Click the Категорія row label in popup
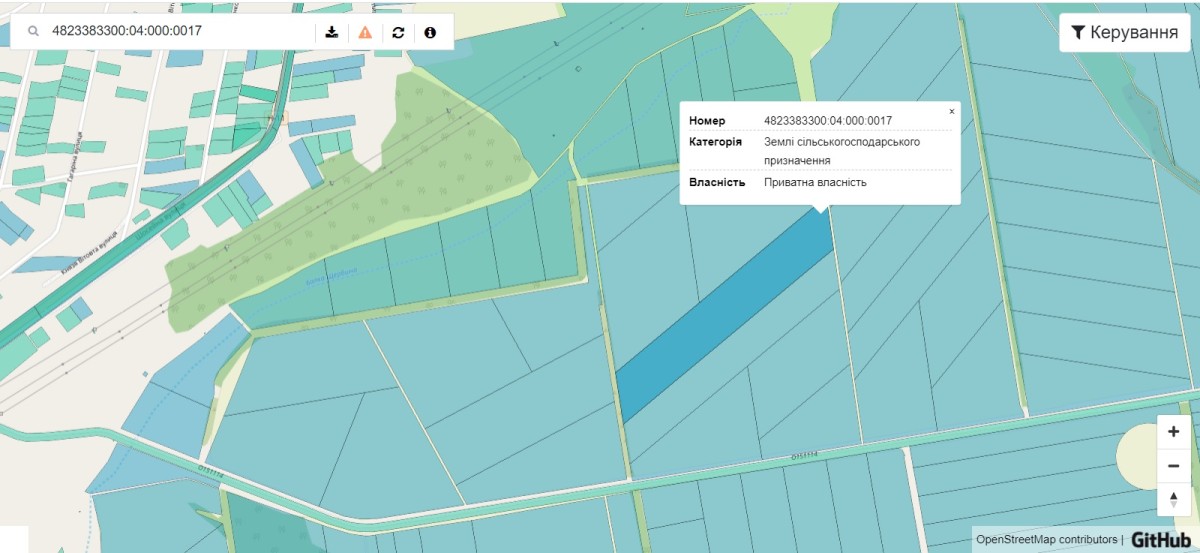Image resolution: width=1200 pixels, height=553 pixels. tap(715, 142)
